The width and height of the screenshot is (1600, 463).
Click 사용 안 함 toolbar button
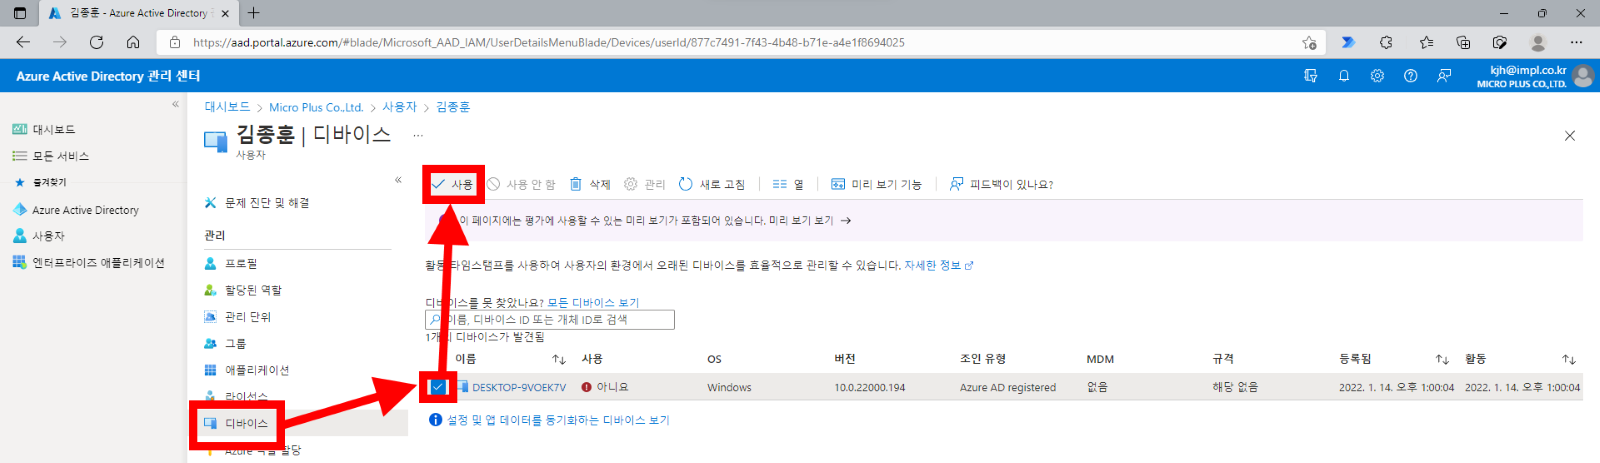point(521,184)
